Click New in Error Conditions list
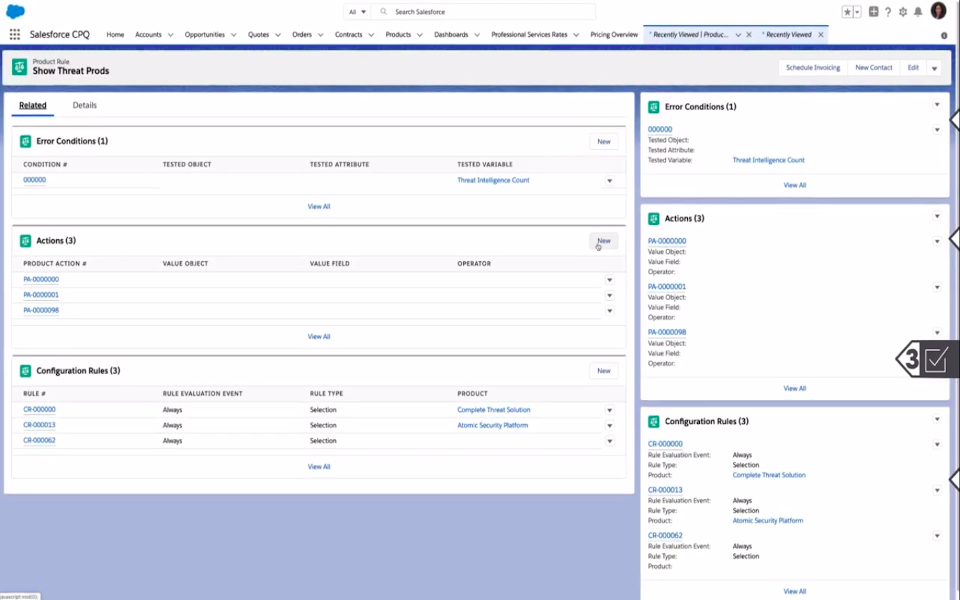This screenshot has height=600, width=960. pyautogui.click(x=604, y=141)
